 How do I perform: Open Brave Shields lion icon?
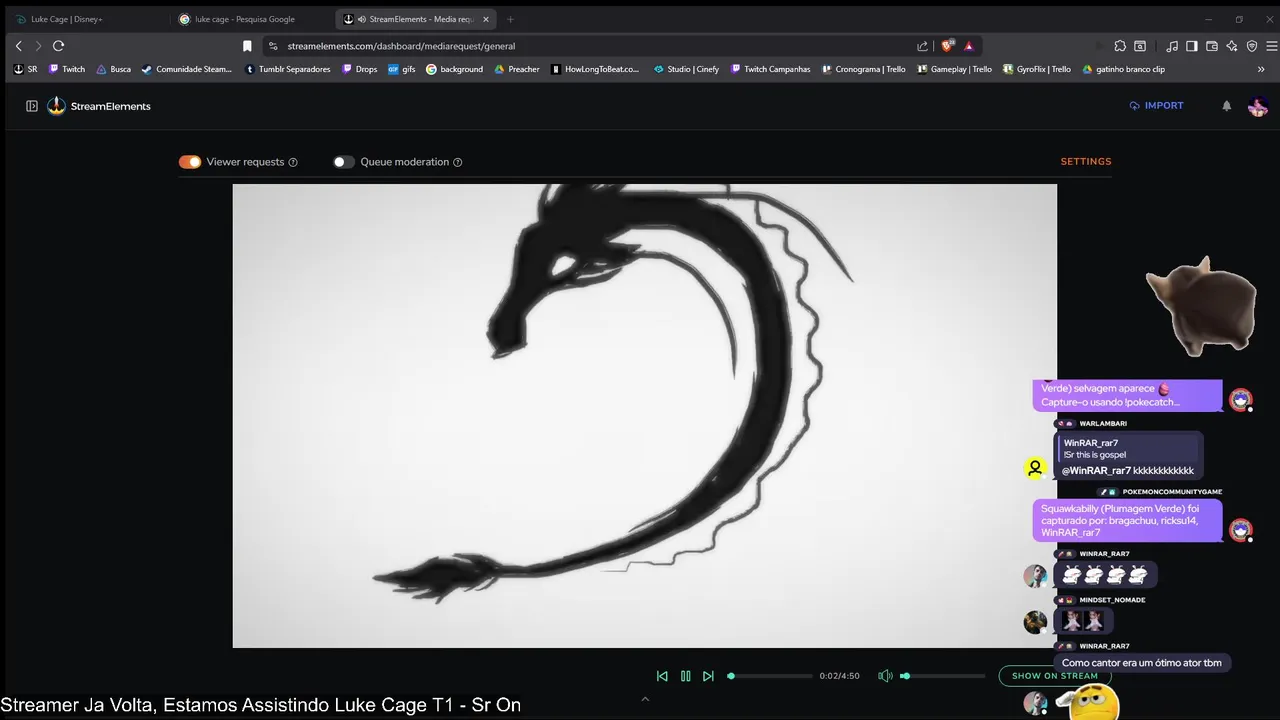[947, 46]
